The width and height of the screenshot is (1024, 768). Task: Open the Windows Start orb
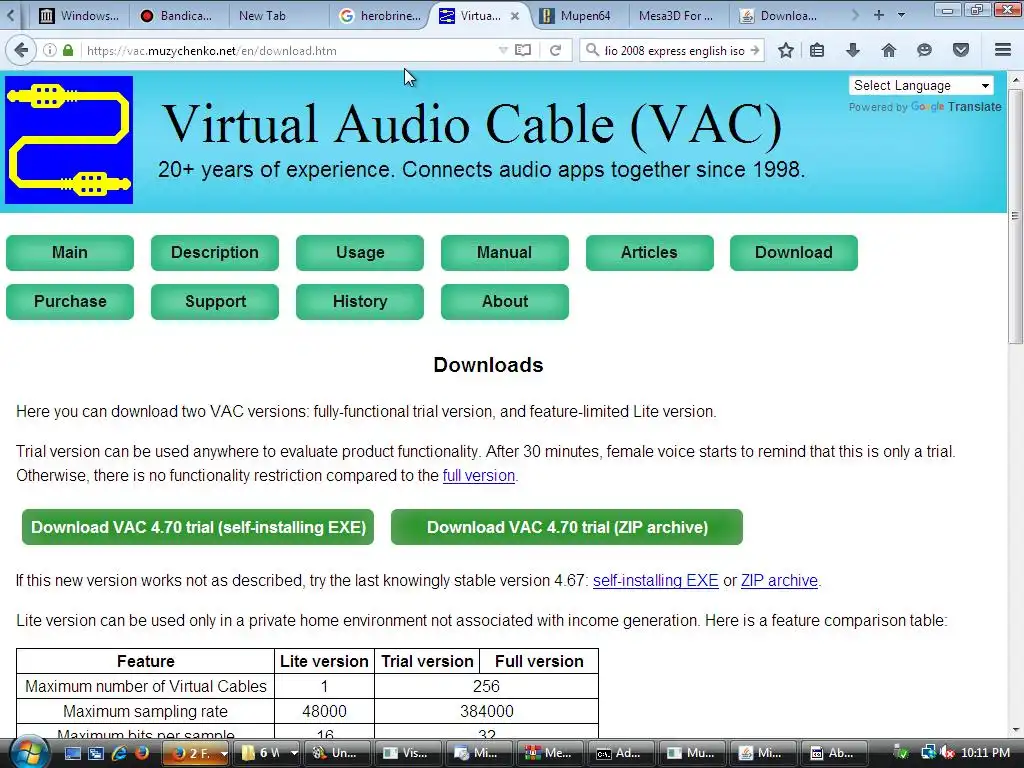pyautogui.click(x=28, y=752)
